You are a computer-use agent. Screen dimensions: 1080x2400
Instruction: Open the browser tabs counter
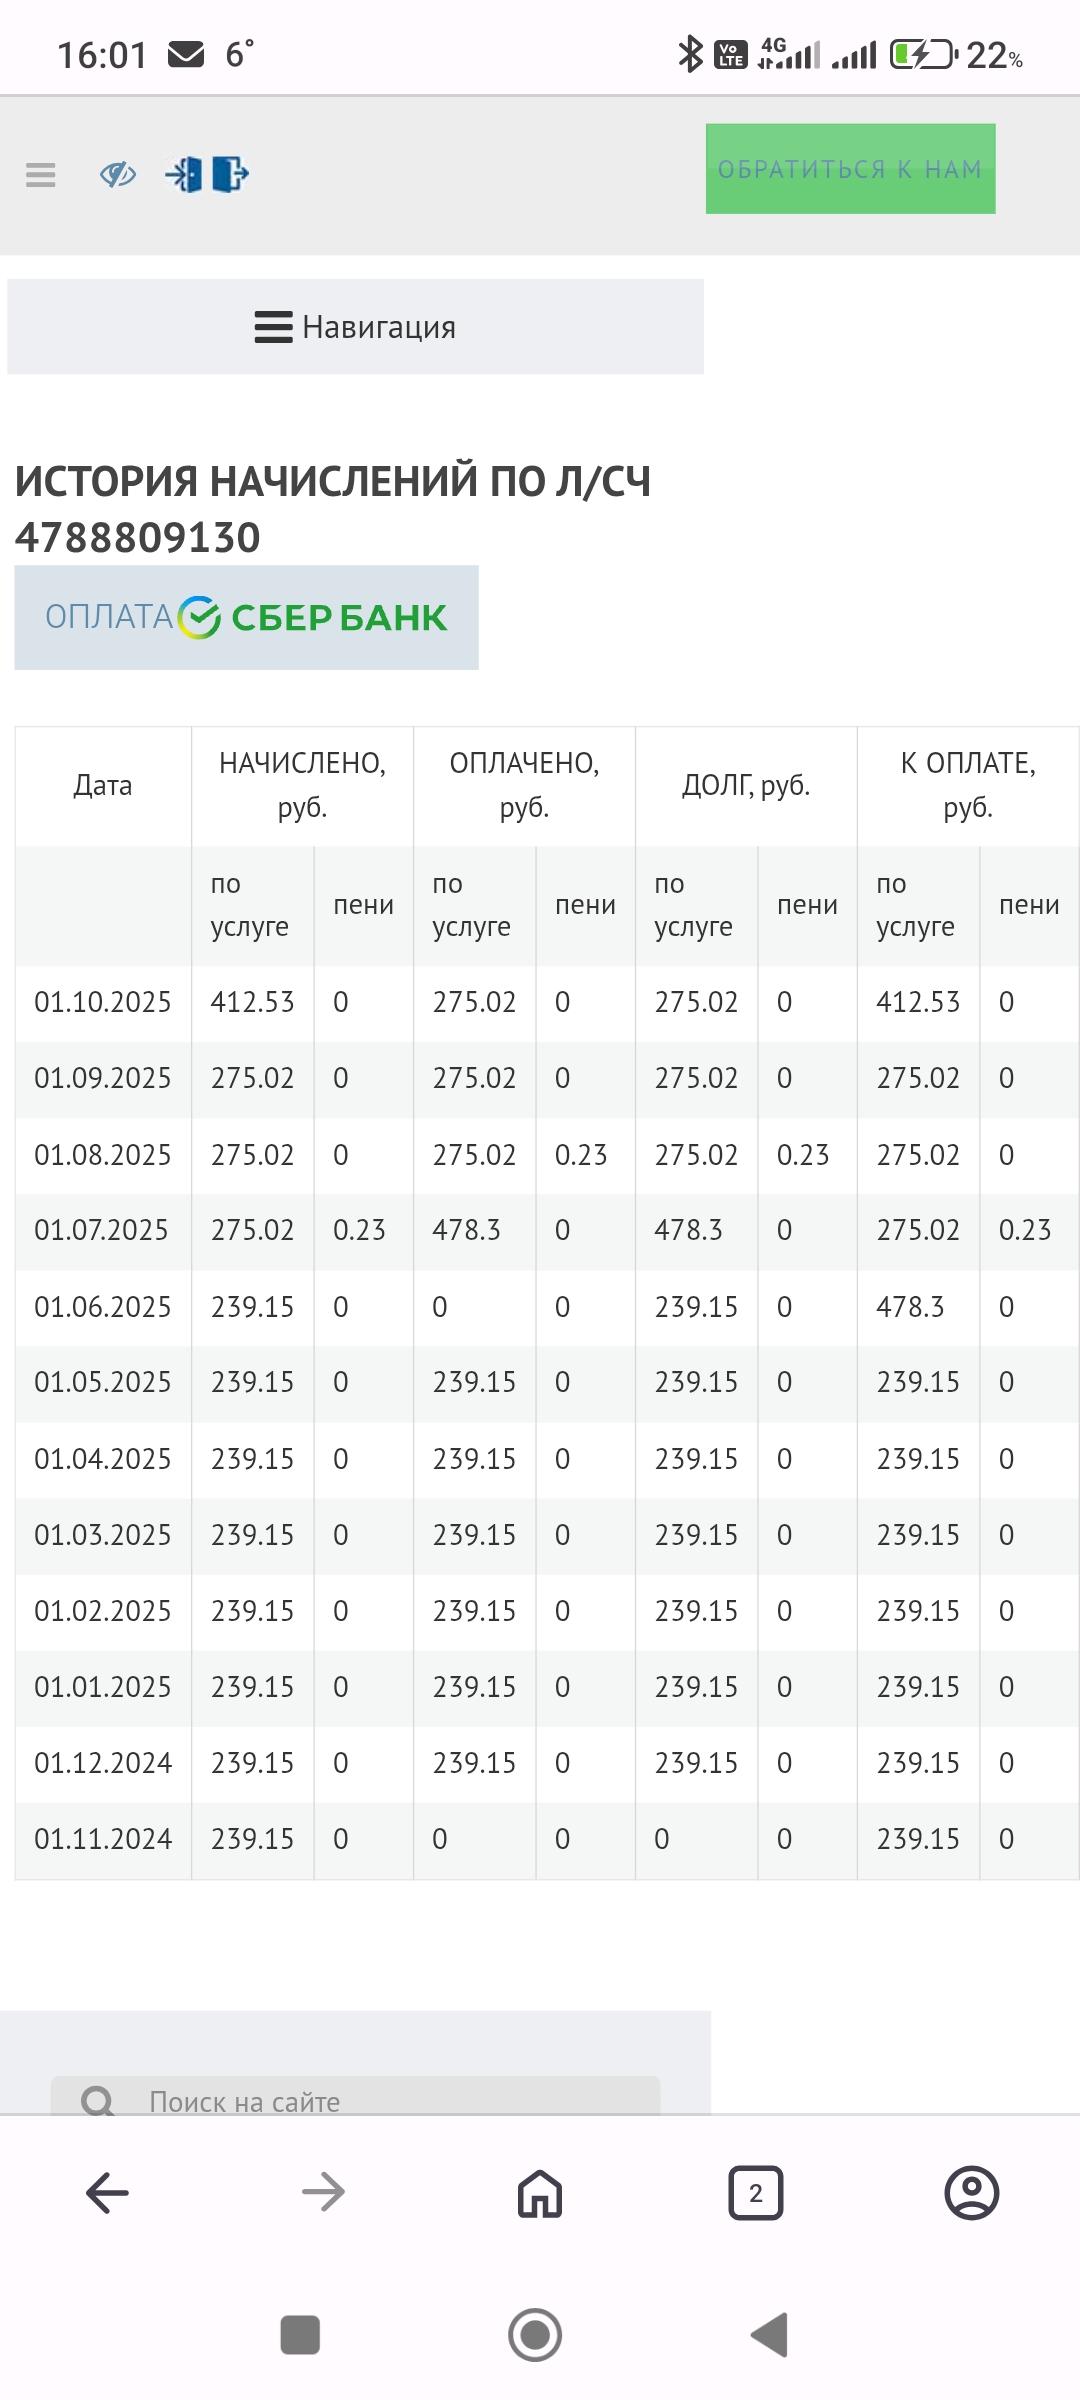[755, 2193]
